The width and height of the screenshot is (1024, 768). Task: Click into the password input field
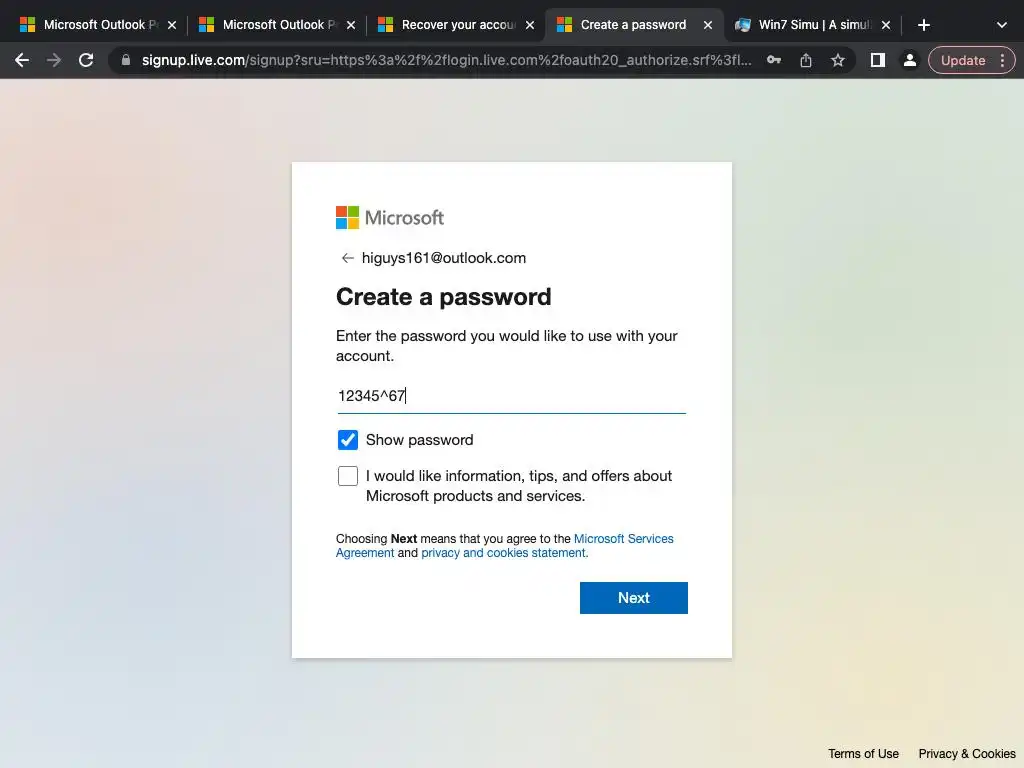click(x=511, y=396)
